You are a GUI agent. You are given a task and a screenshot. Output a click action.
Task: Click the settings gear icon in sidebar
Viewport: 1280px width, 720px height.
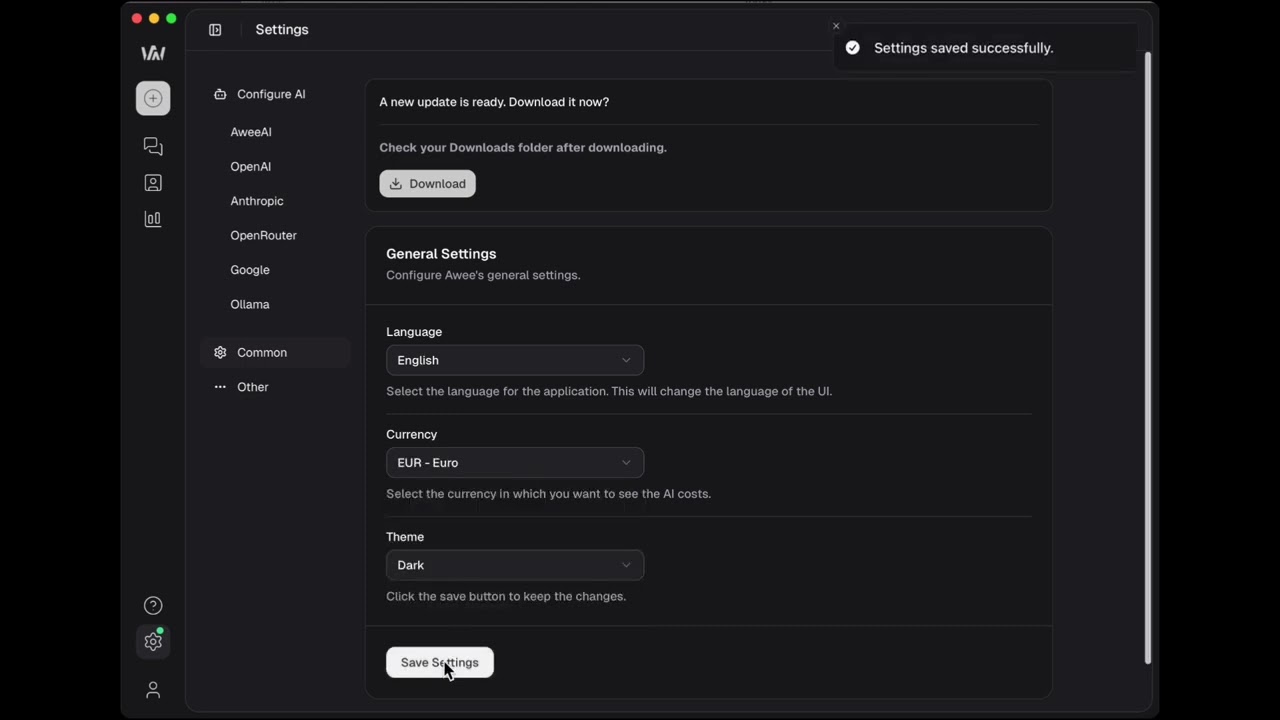point(153,642)
